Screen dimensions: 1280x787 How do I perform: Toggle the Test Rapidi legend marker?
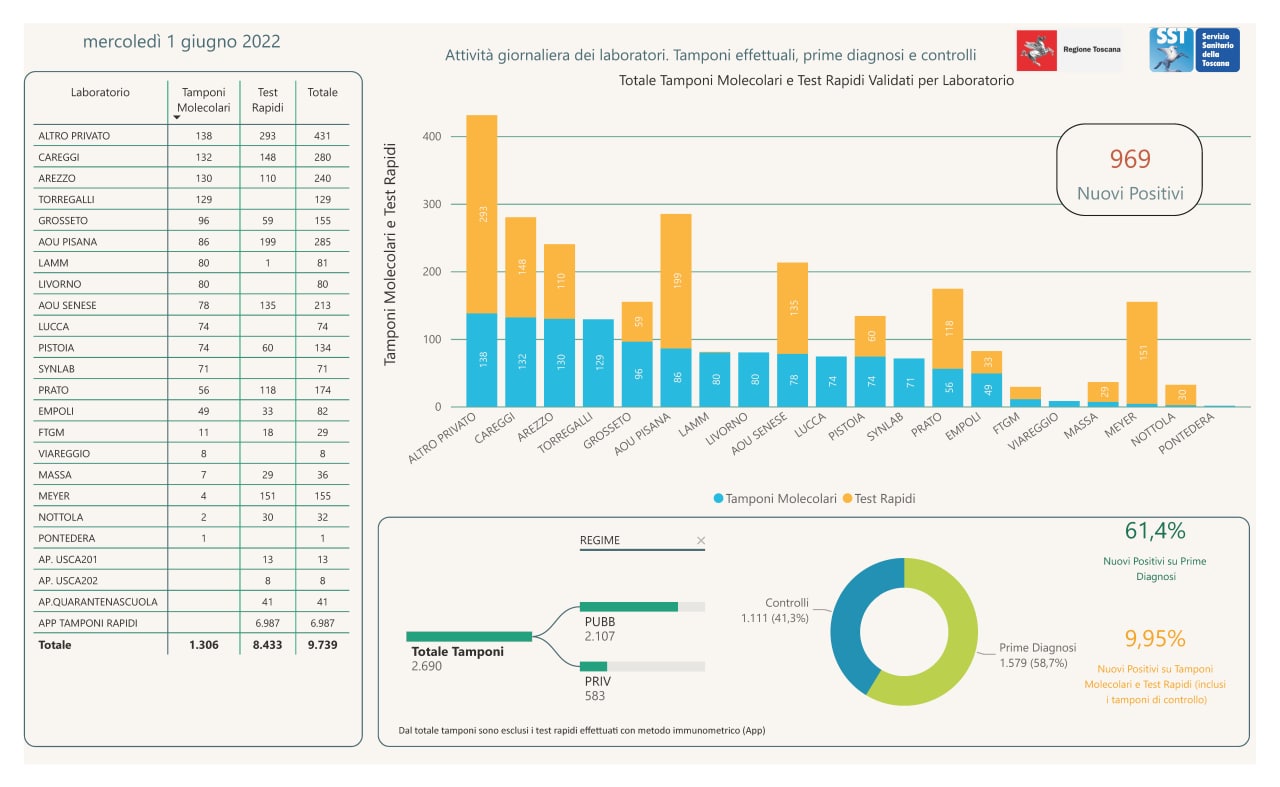click(x=847, y=498)
